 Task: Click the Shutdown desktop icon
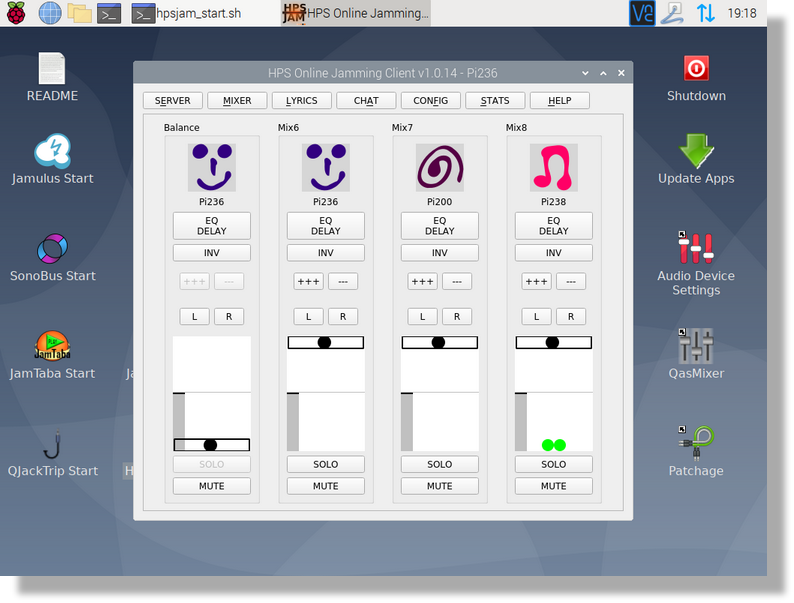click(x=696, y=78)
